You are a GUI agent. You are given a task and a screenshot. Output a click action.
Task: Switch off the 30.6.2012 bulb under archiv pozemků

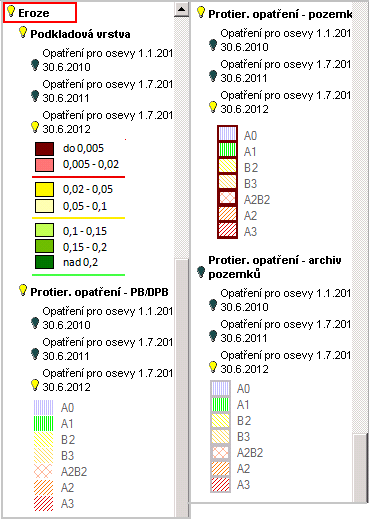(x=213, y=367)
